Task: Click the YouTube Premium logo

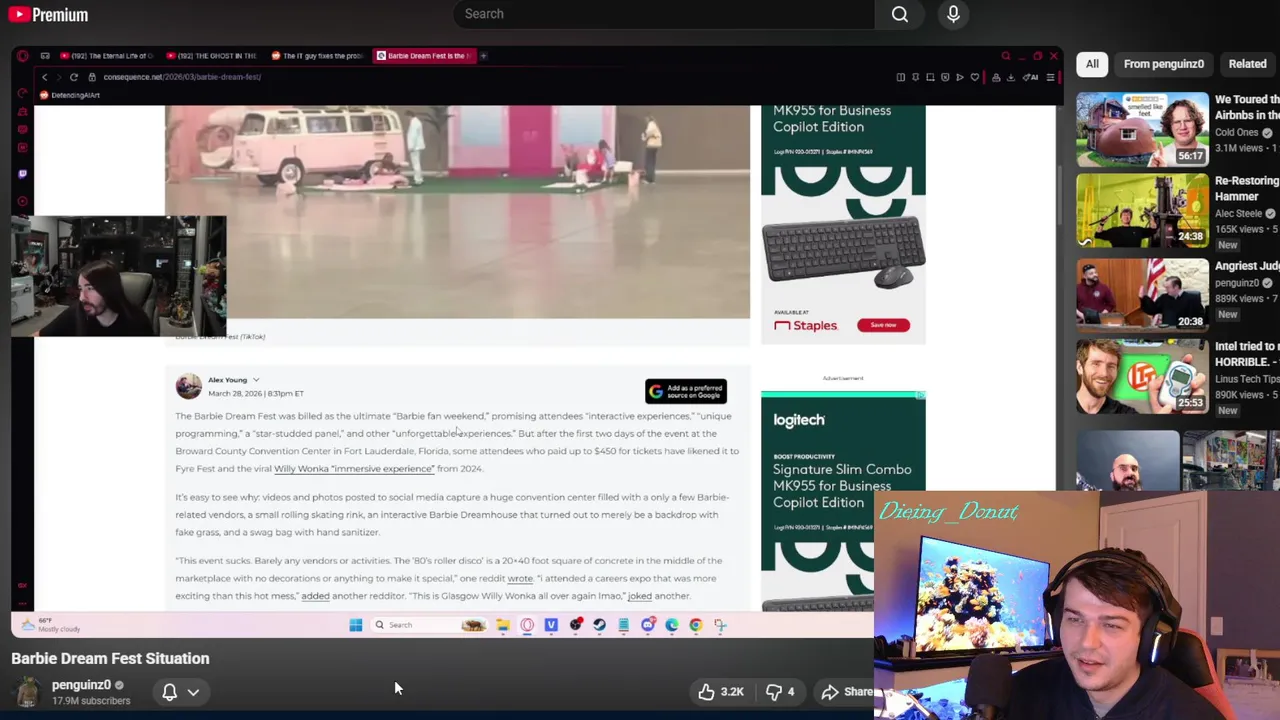Action: (x=48, y=15)
